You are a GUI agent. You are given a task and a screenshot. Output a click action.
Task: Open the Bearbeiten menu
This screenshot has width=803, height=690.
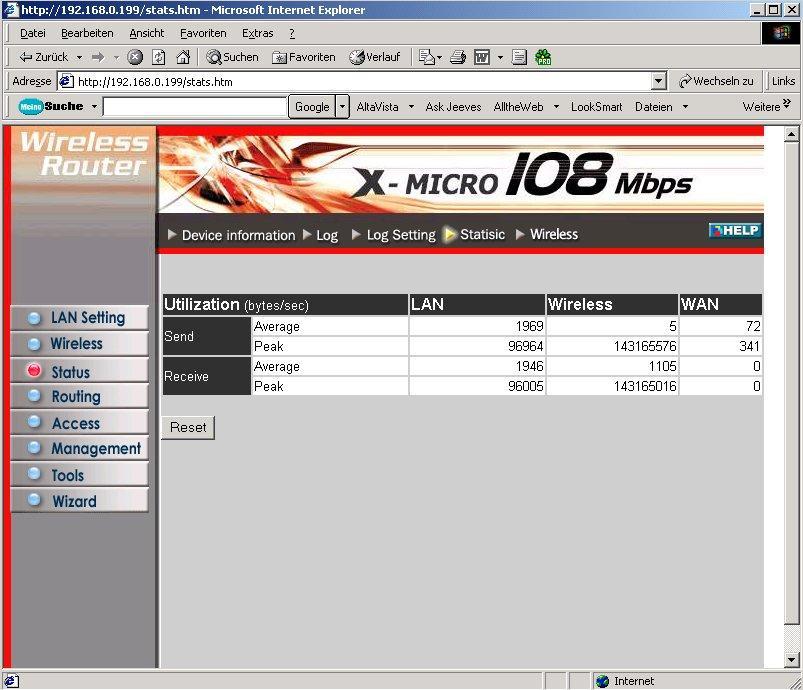pyautogui.click(x=87, y=33)
